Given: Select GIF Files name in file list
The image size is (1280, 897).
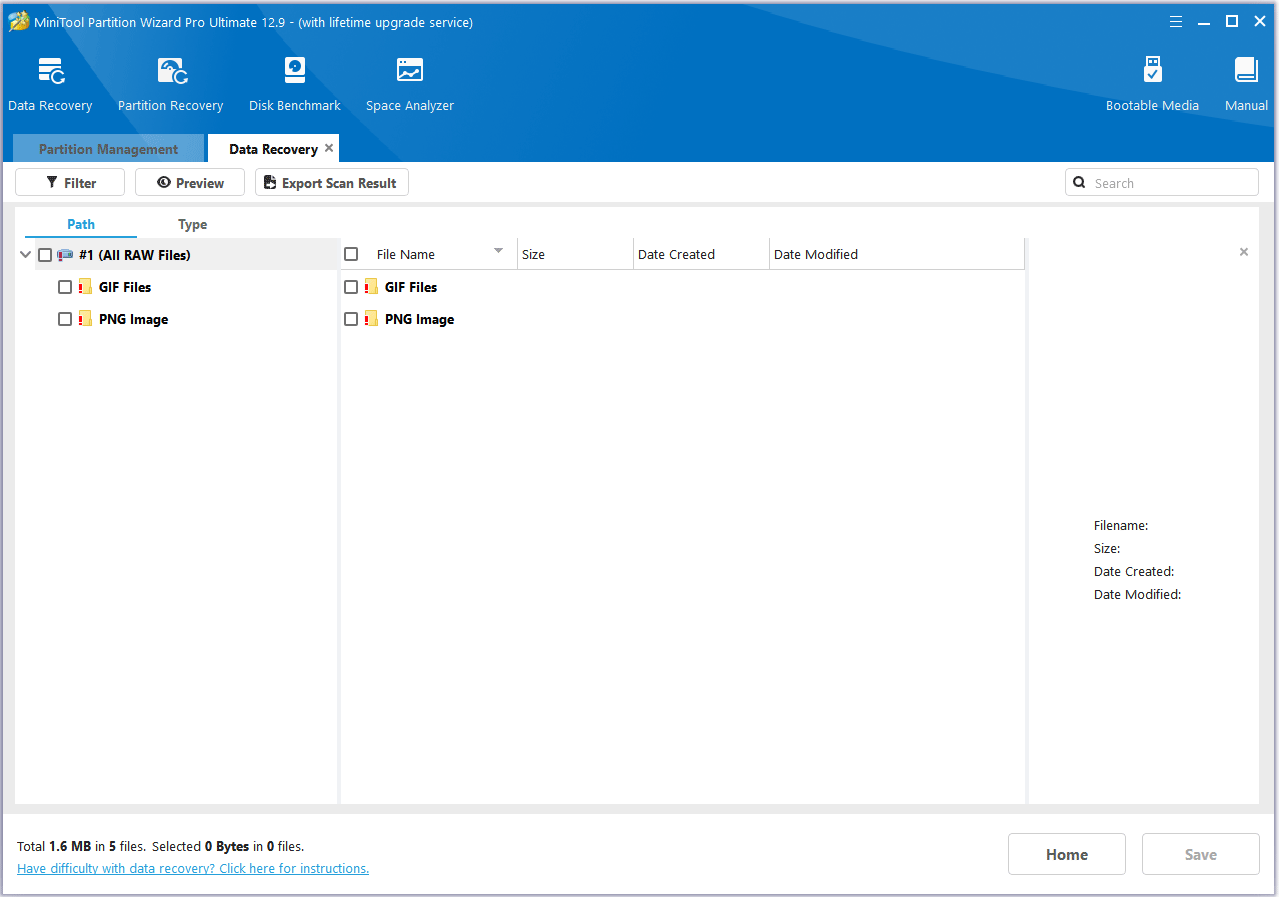Looking at the screenshot, I should coord(411,287).
